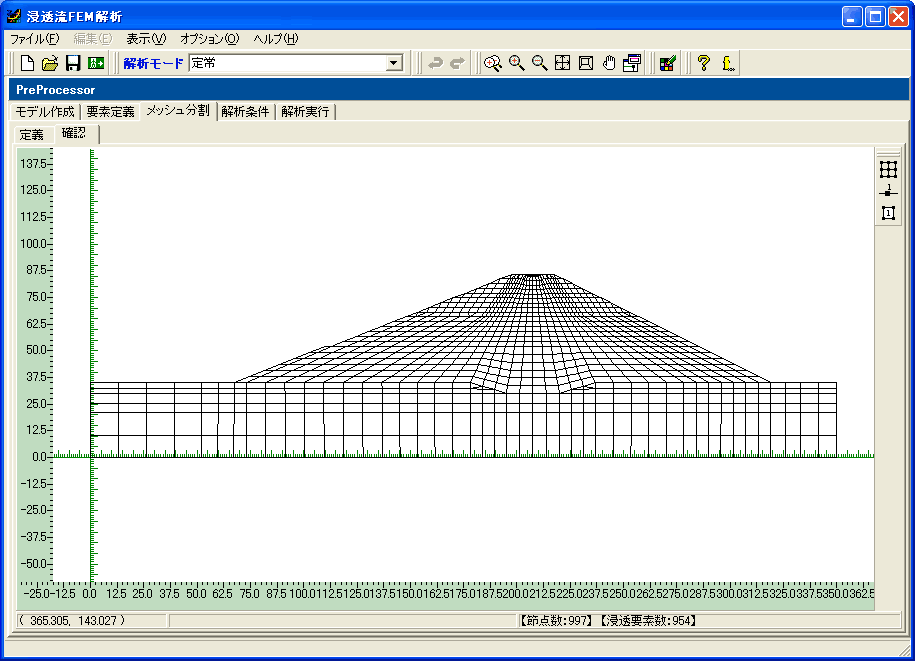
Task: Select the zoom out magnifier tool
Action: coord(540,63)
